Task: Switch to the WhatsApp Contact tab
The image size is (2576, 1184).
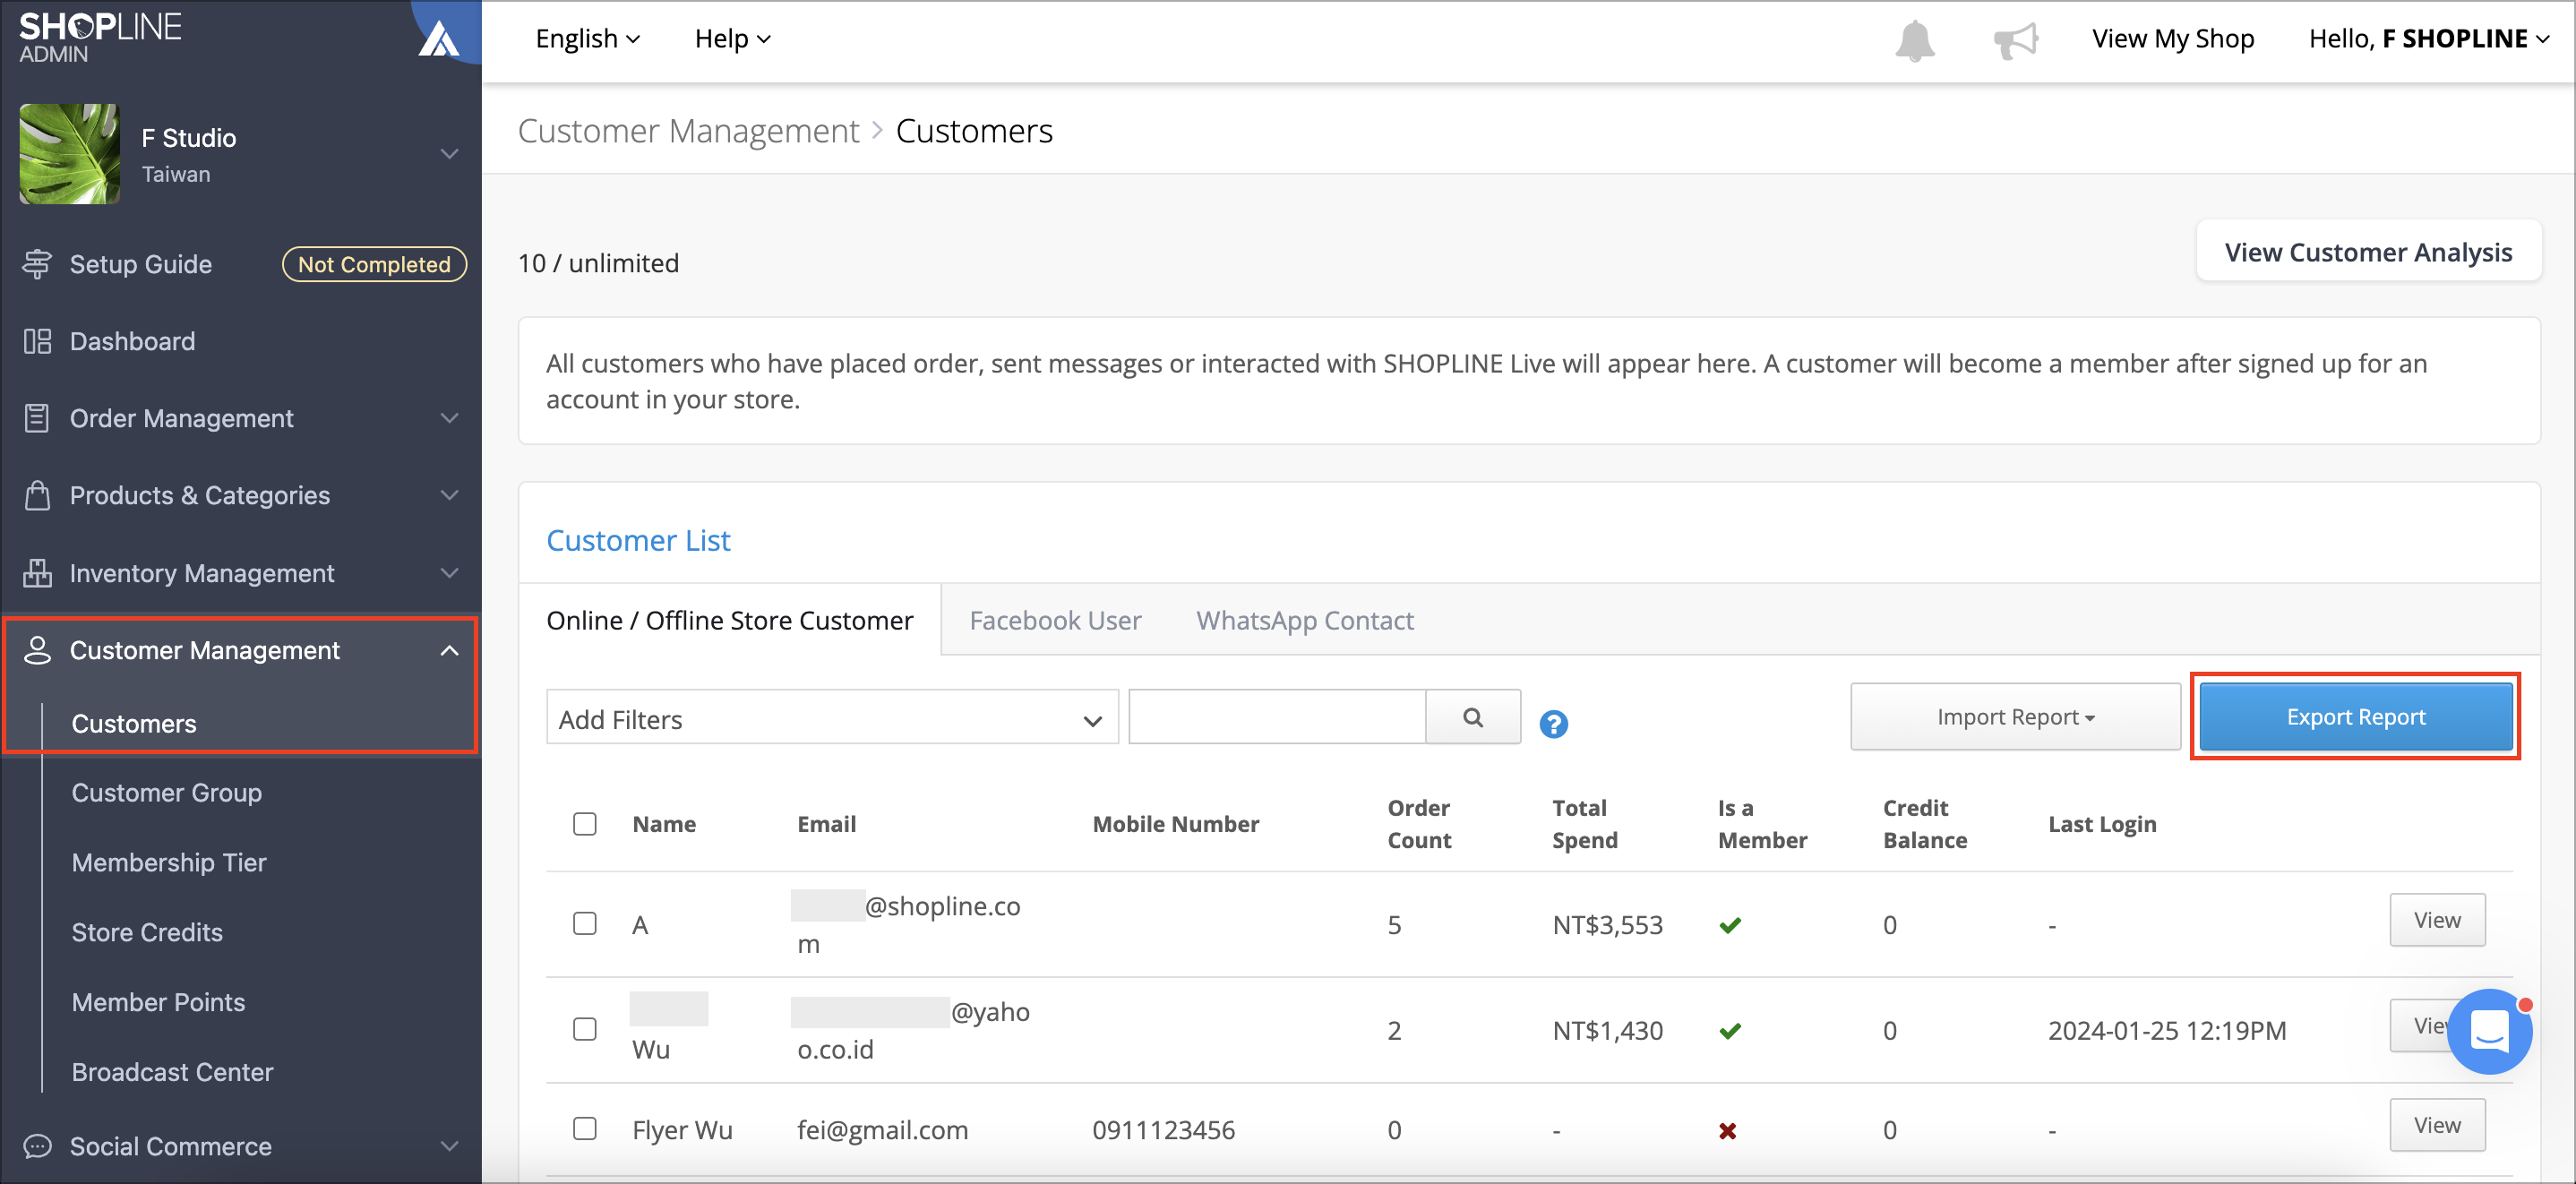Action: pyautogui.click(x=1305, y=621)
